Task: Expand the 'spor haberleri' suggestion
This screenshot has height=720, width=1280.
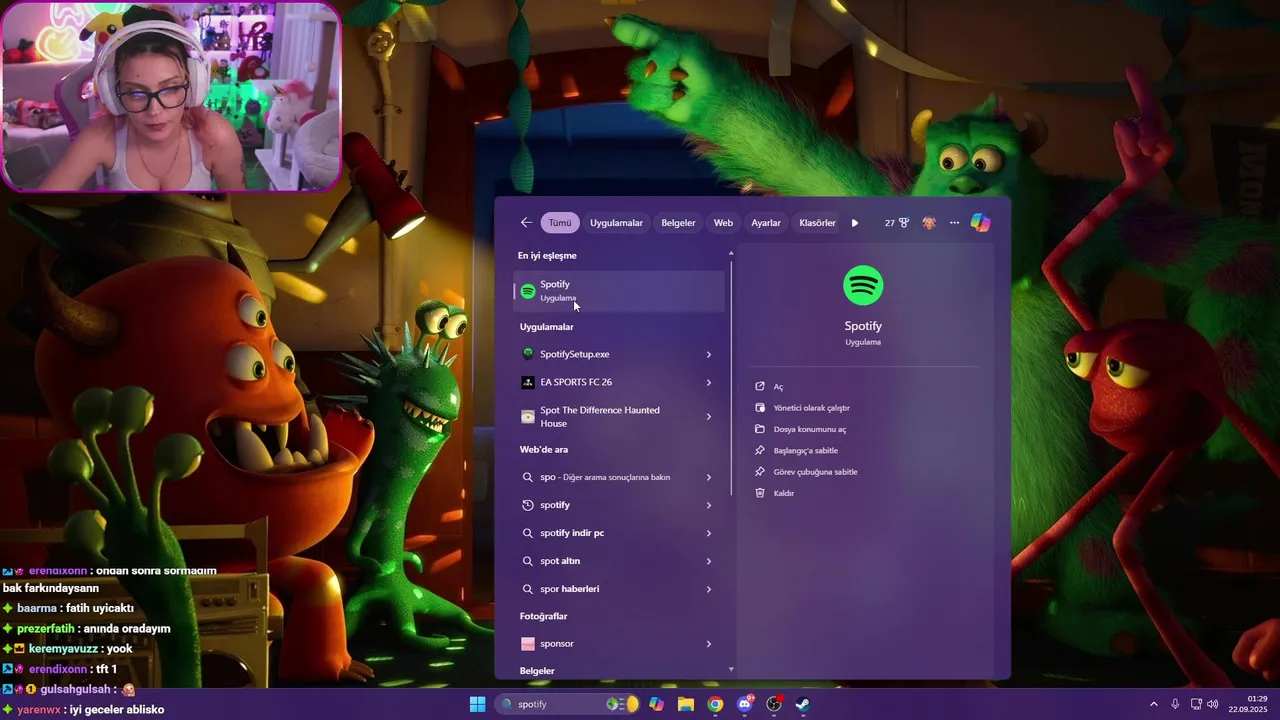Action: 709,589
